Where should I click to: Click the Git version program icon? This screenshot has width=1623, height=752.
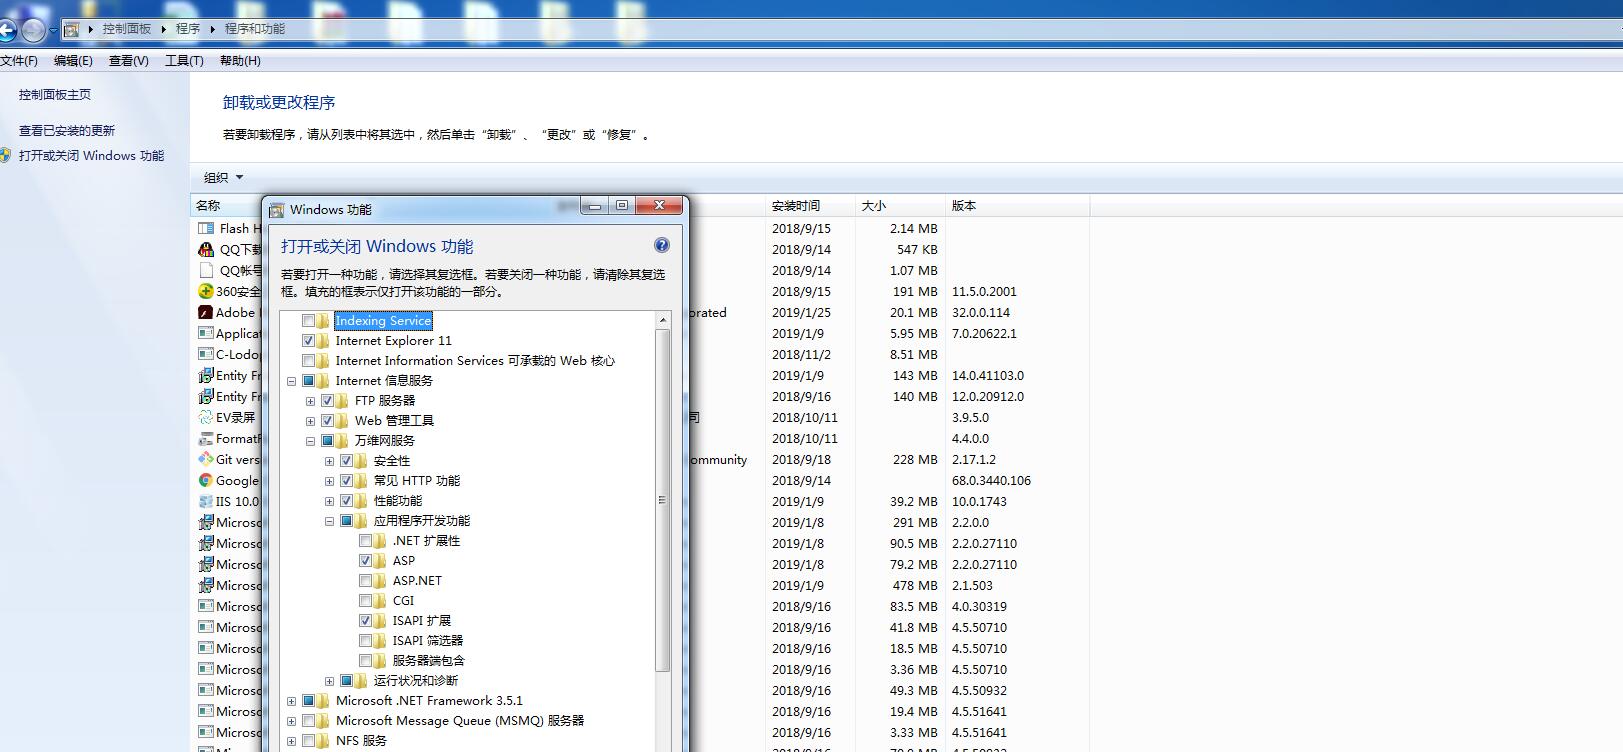point(206,459)
